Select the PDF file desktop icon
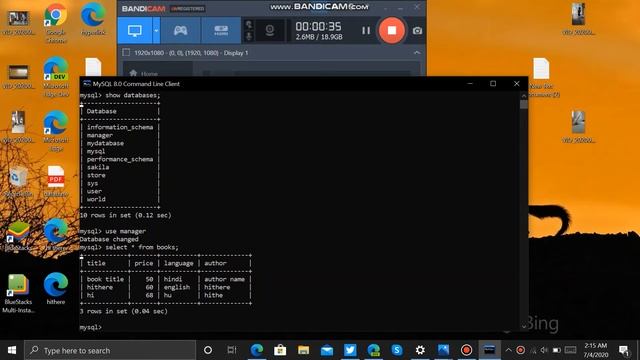The image size is (640, 360). [56, 182]
